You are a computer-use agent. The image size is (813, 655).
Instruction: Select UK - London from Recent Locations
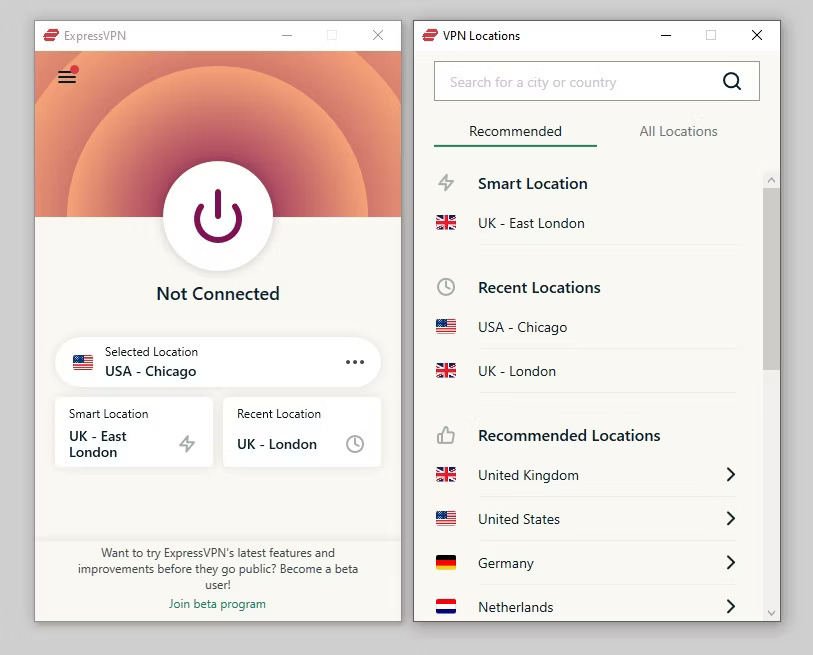[517, 371]
